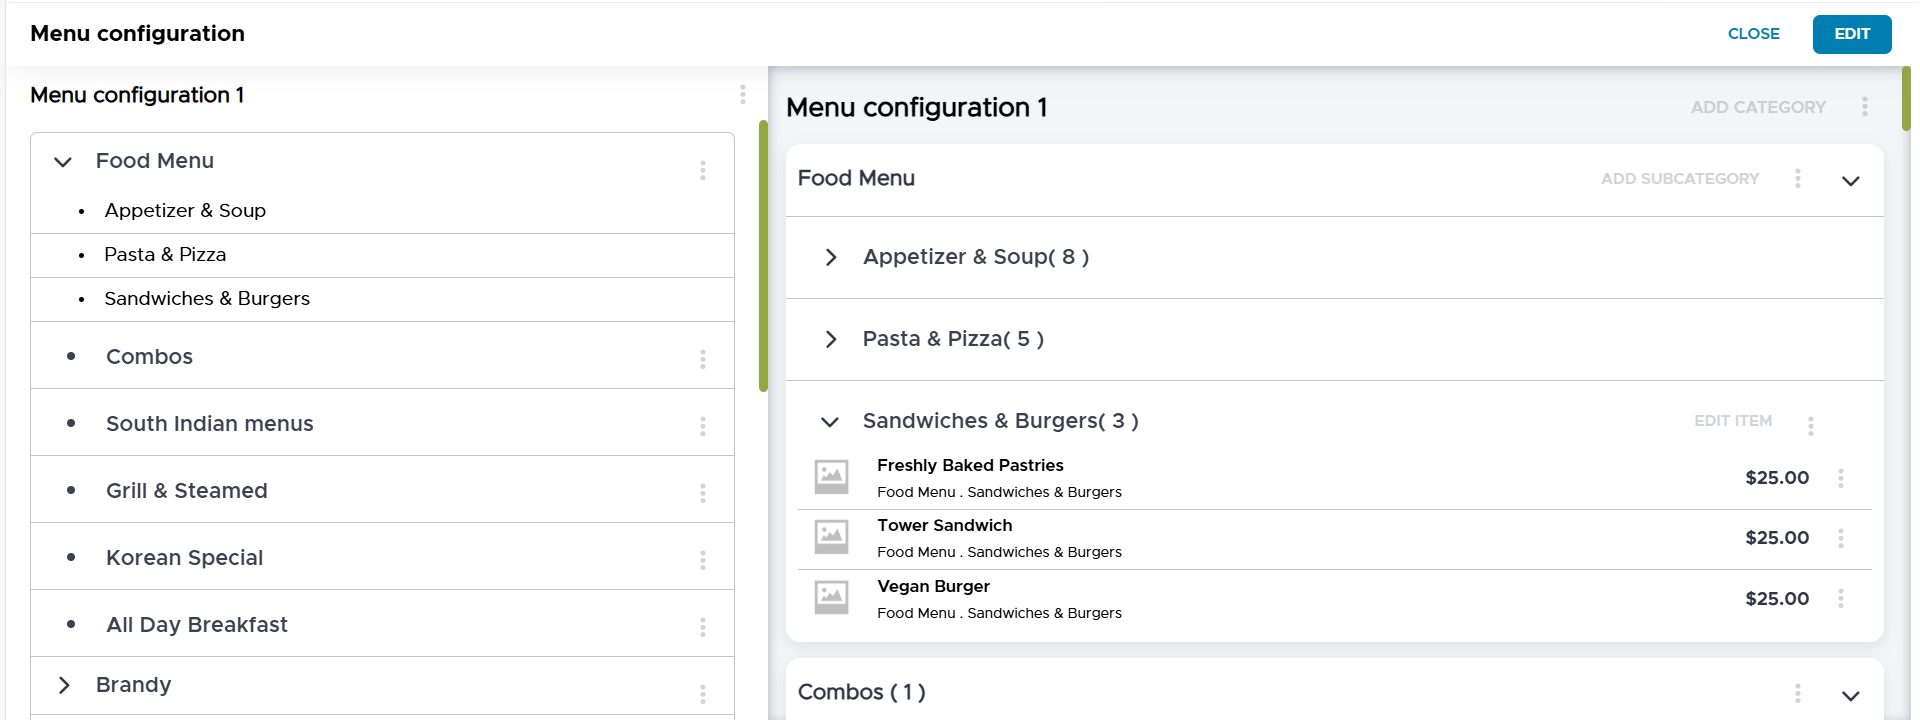Screen dimensions: 1920x720
Task: Collapse Food Menu panel on right
Action: [1850, 181]
